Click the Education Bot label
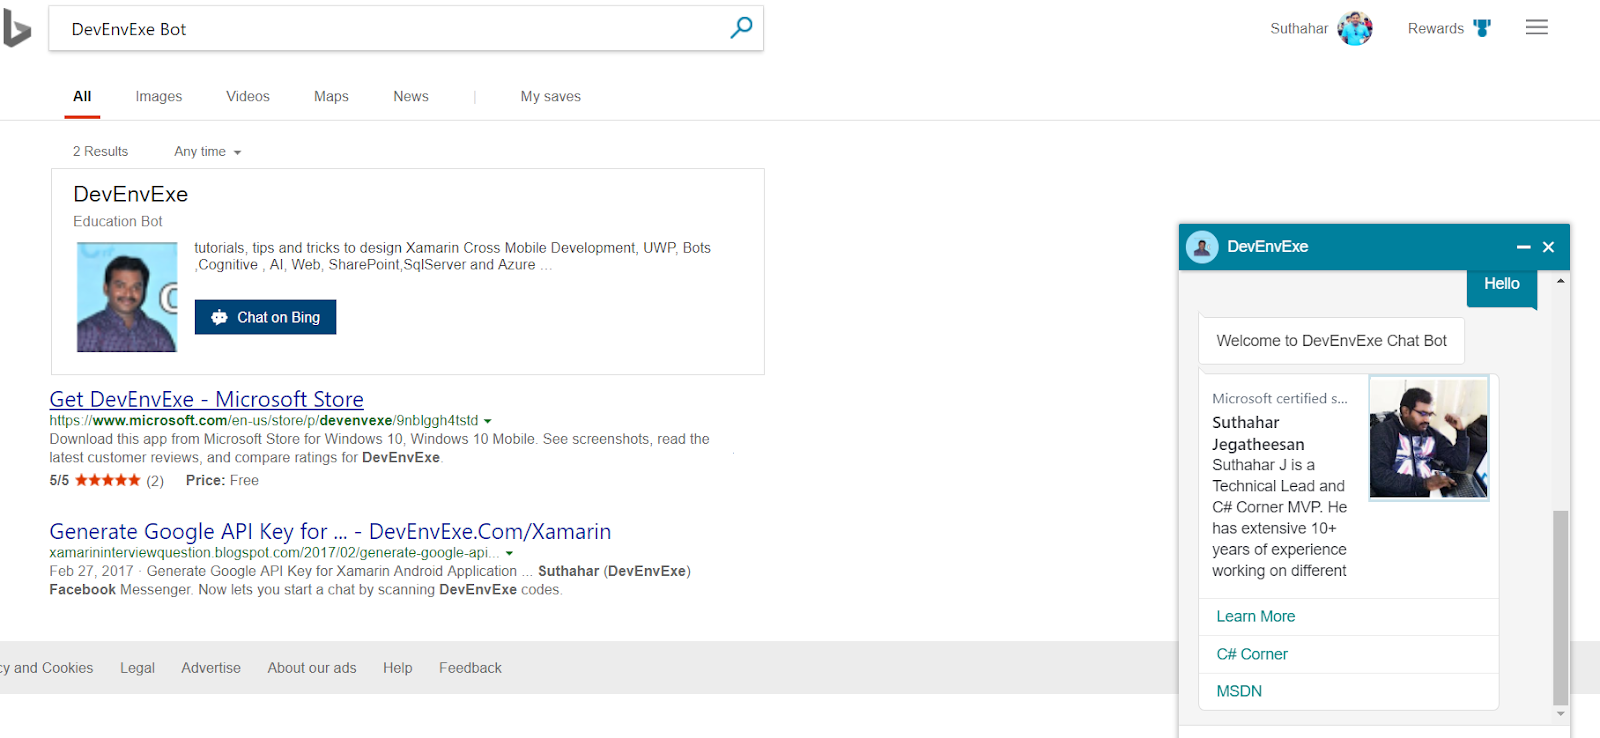This screenshot has width=1600, height=738. coord(118,222)
